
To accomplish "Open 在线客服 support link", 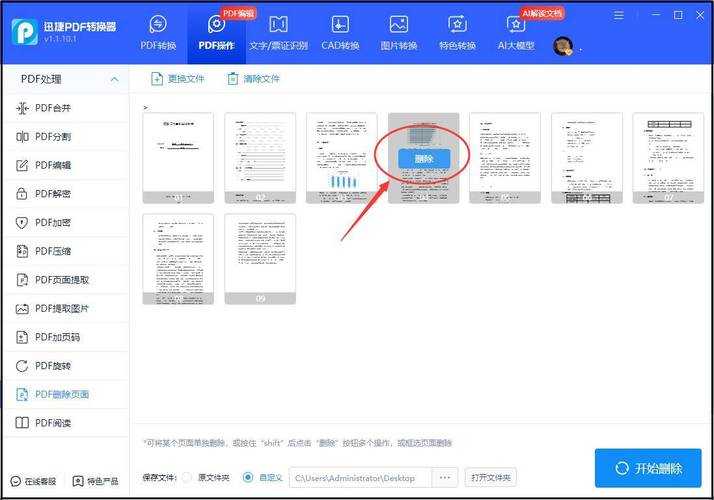I will [x=33, y=481].
